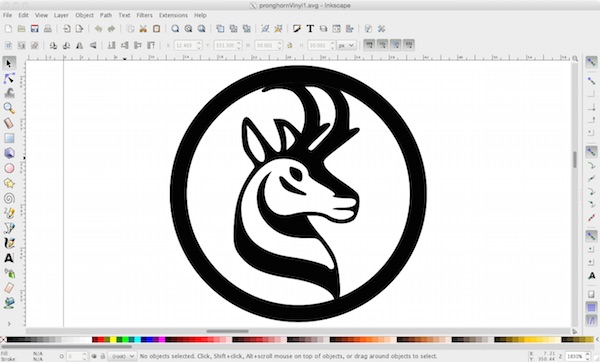
Task: Select the Bezier pen tool
Action: click(9, 228)
